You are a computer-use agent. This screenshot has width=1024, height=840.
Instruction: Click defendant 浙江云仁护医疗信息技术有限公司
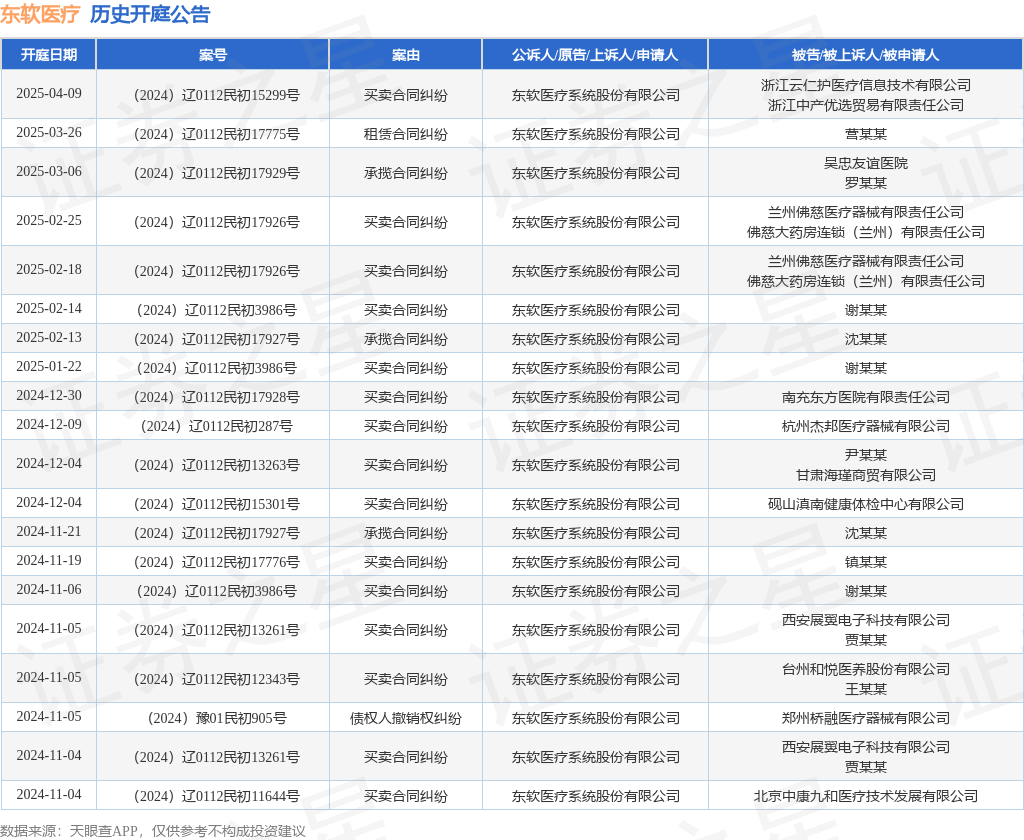point(865,86)
